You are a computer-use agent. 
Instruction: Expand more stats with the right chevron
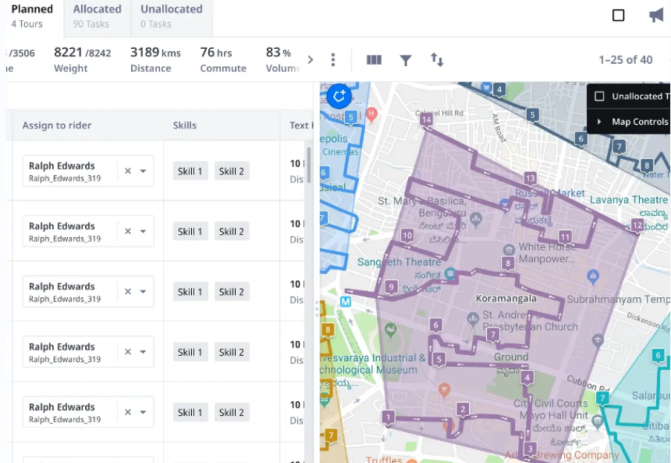pyautogui.click(x=310, y=60)
